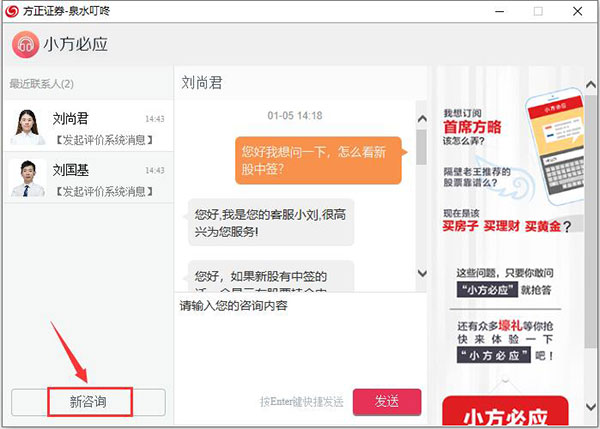The height and width of the screenshot is (429, 600).
Task: Click the 首席方略 ad headline
Action: tap(472, 127)
